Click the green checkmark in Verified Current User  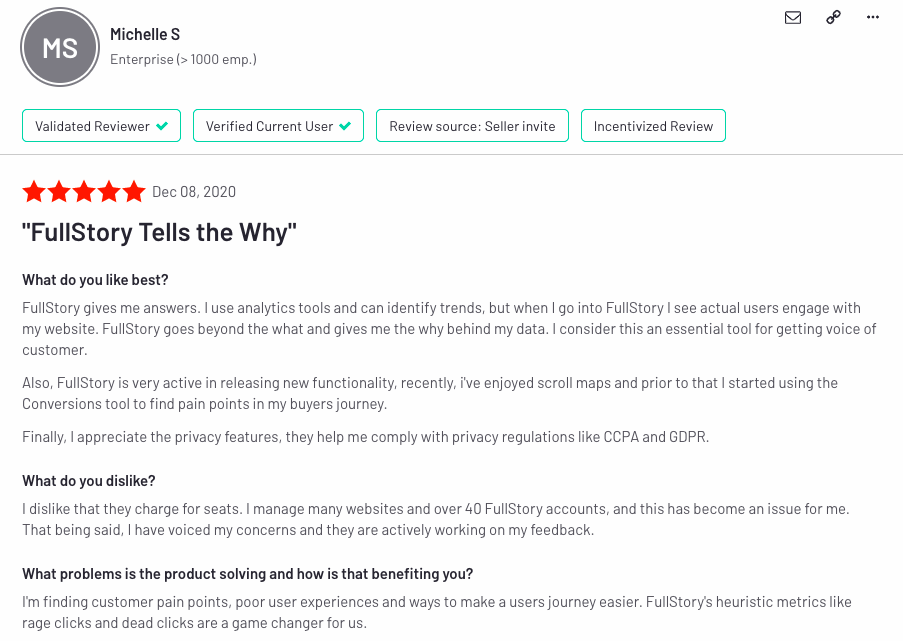tap(345, 126)
